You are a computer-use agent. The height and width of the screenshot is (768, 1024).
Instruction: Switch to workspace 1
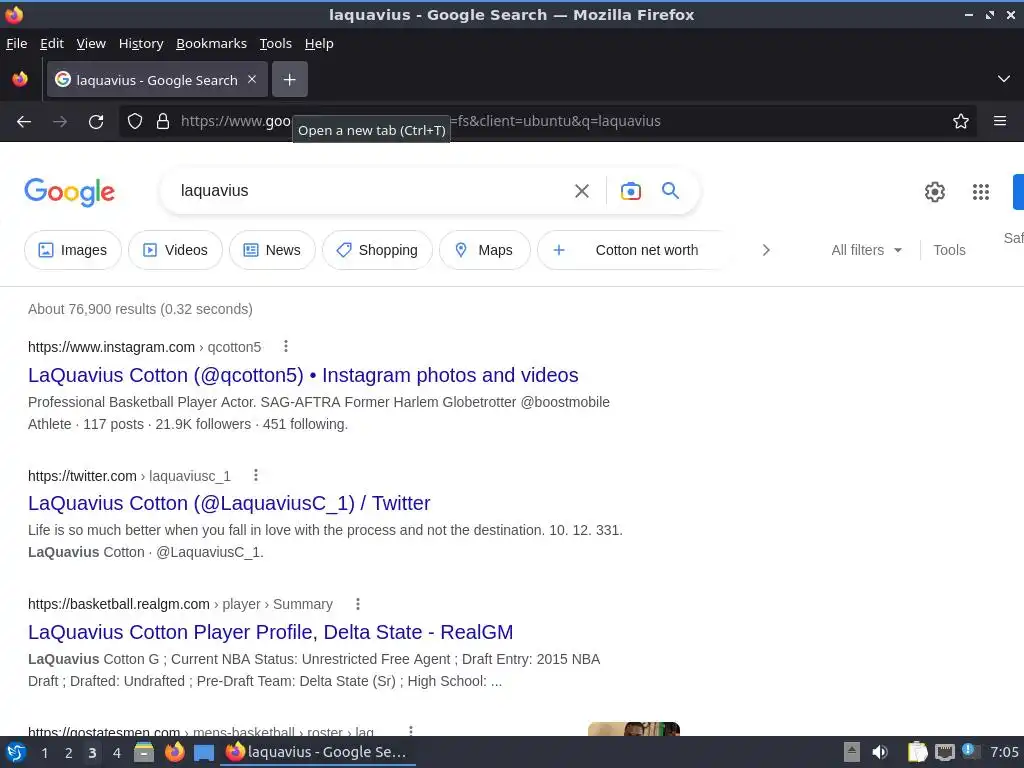tap(44, 753)
